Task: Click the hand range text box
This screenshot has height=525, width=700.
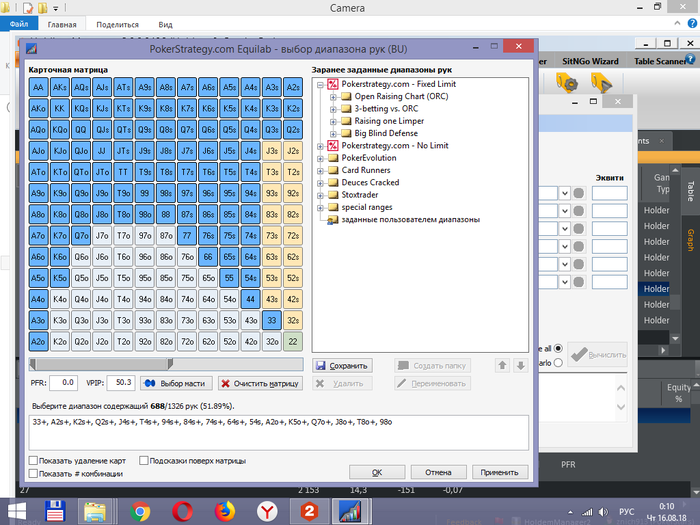Action: 279,433
